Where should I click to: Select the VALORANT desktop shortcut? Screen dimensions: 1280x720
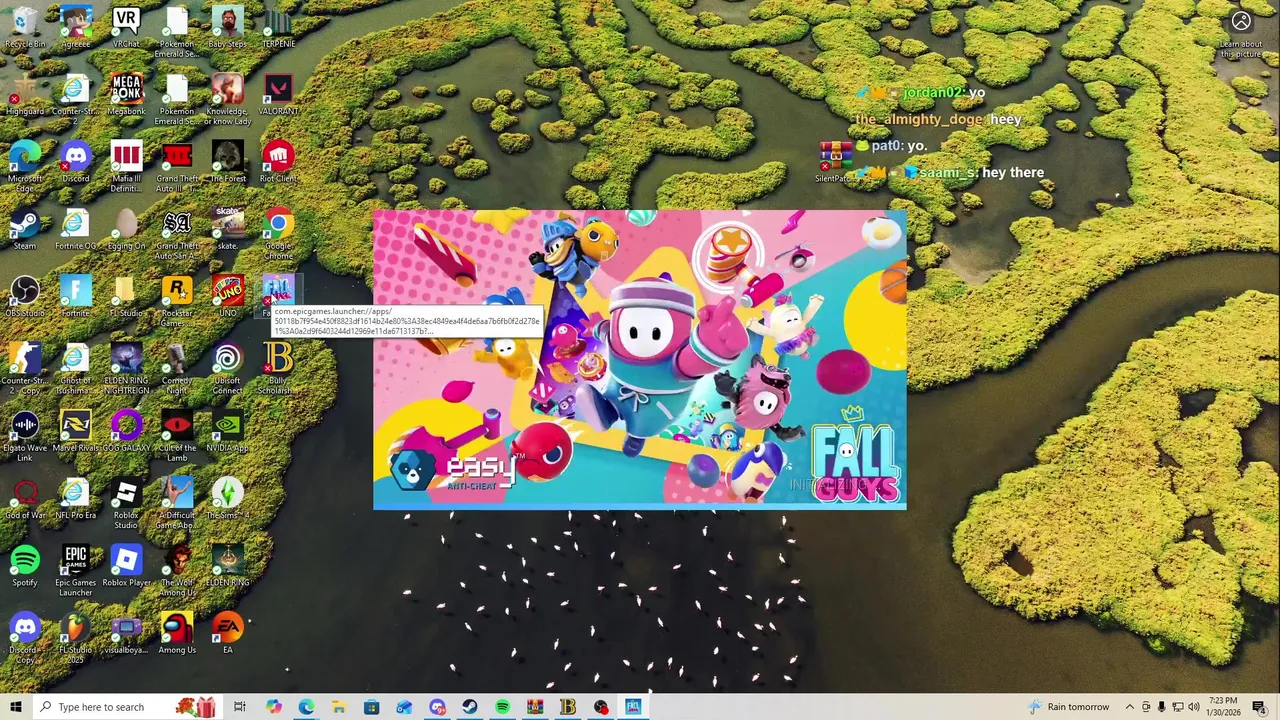(278, 94)
